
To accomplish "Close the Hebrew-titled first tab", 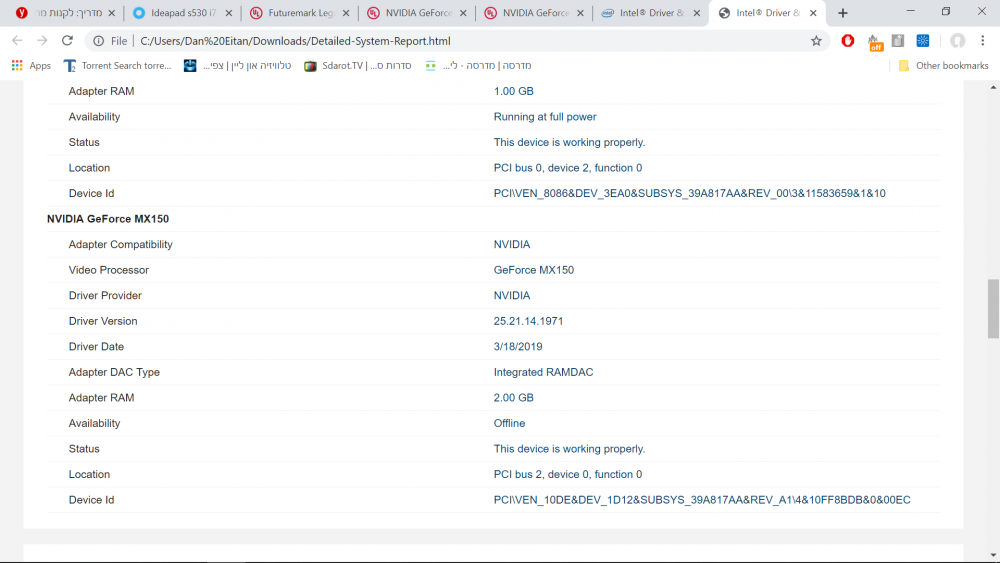I will coord(112,13).
